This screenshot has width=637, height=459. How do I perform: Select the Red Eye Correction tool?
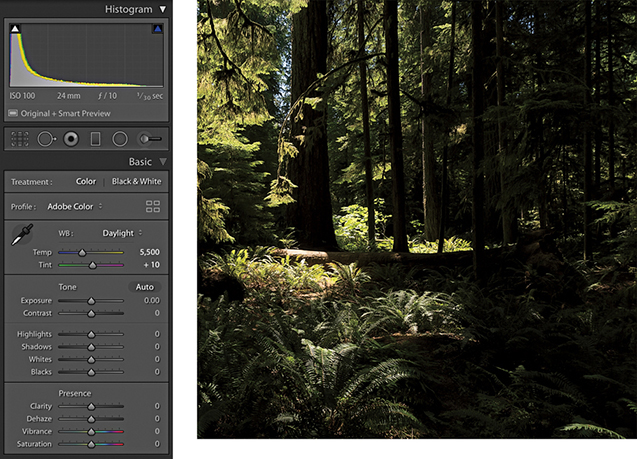tap(71, 140)
